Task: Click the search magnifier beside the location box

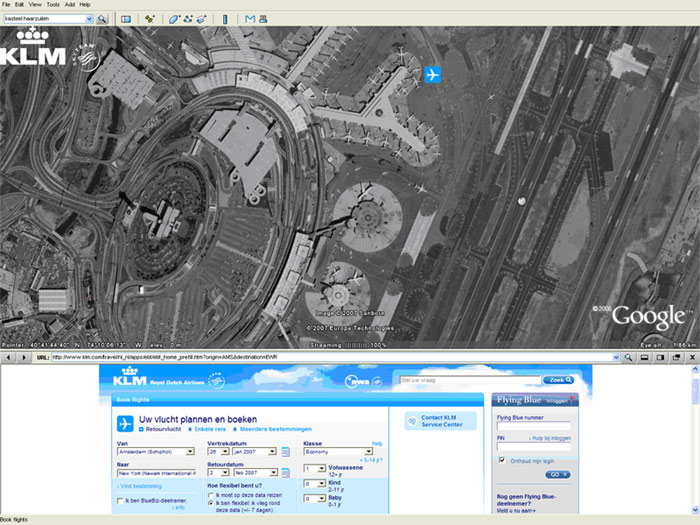Action: pyautogui.click(x=102, y=19)
